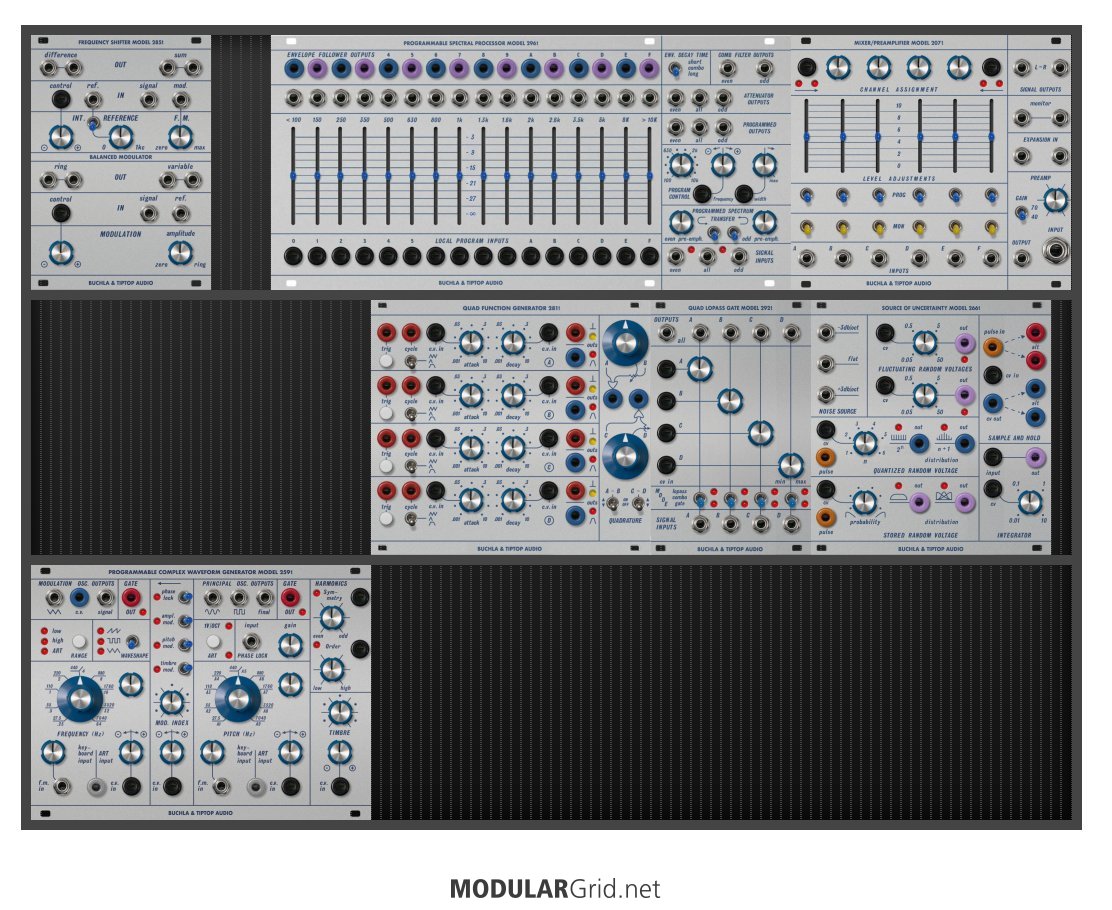
Task: Click the MOD. INDEX knob
Action: pos(172,702)
